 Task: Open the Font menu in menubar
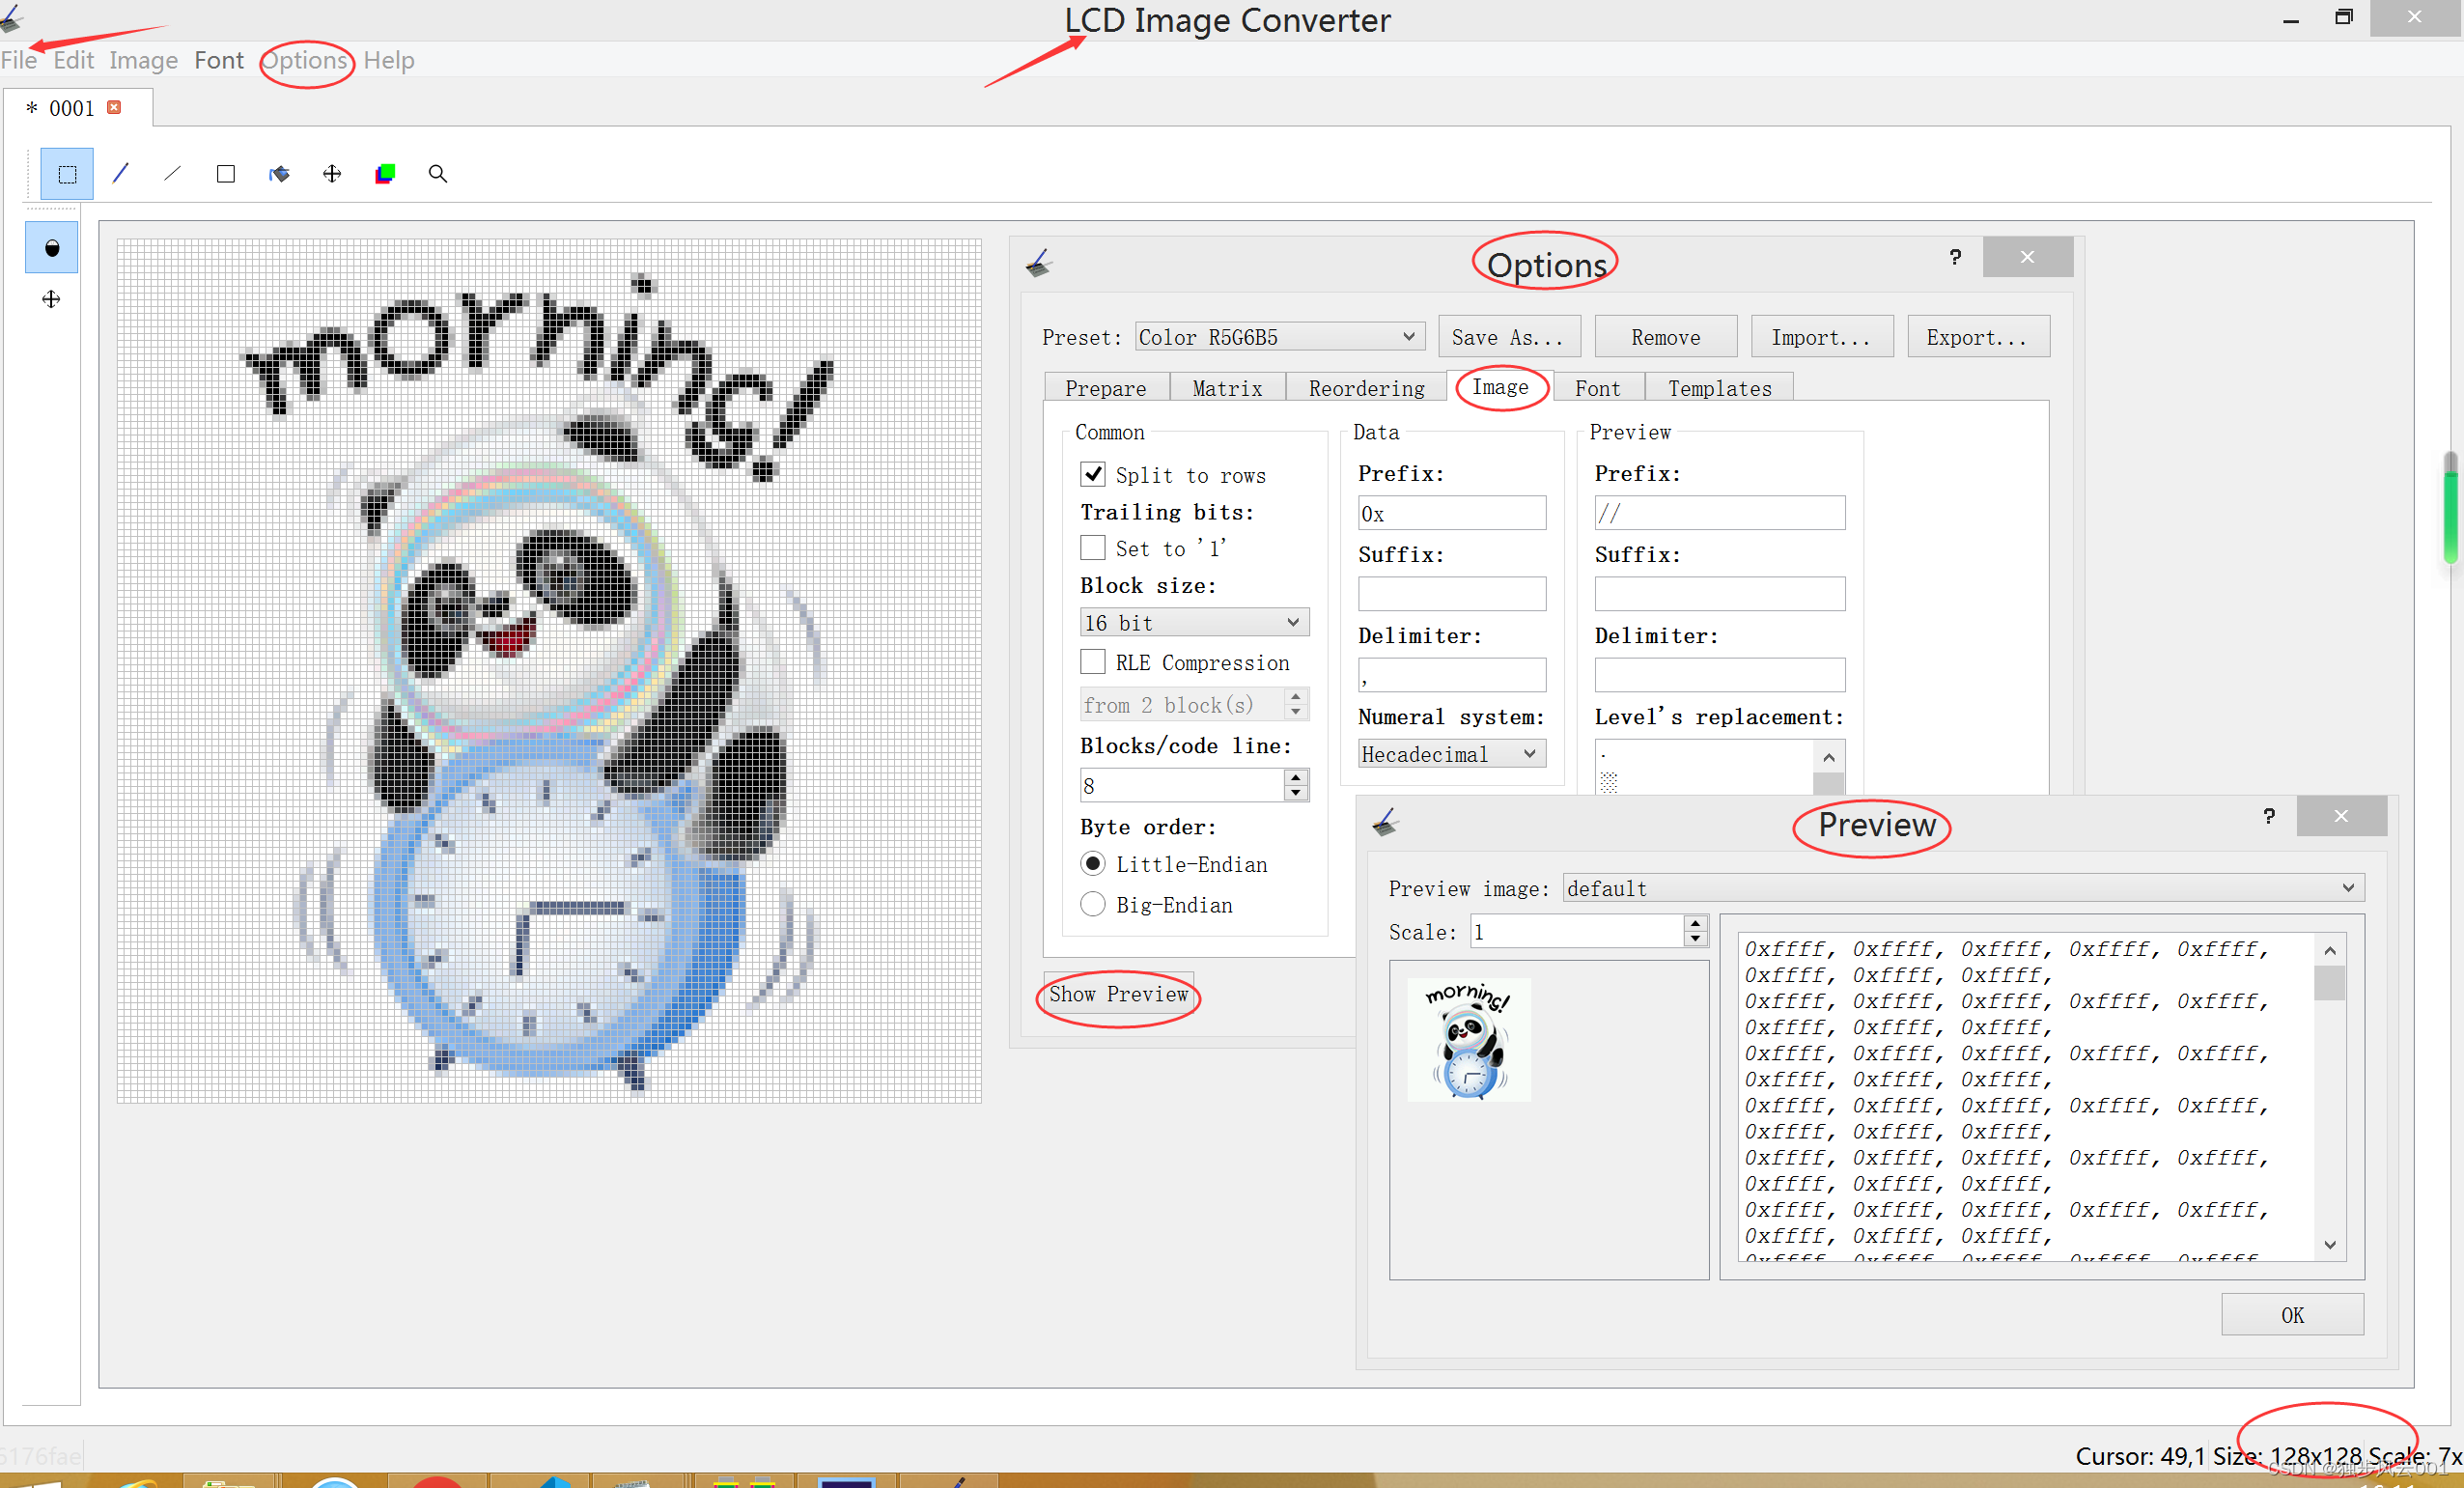click(219, 61)
